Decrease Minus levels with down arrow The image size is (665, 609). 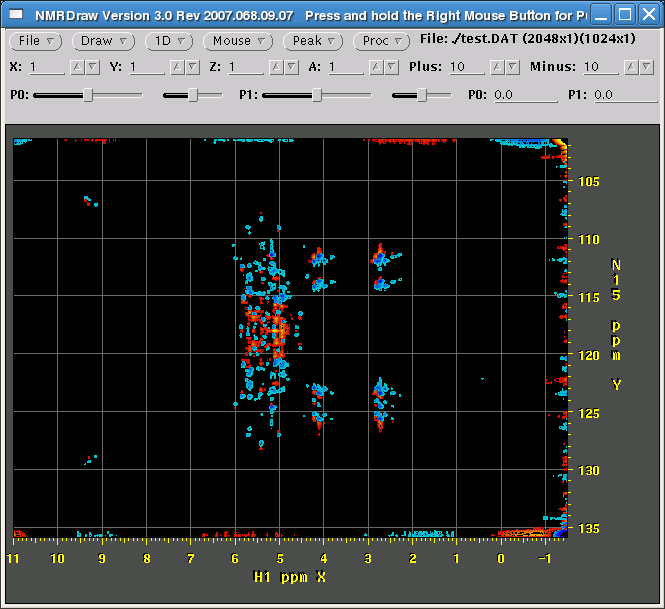(646, 67)
